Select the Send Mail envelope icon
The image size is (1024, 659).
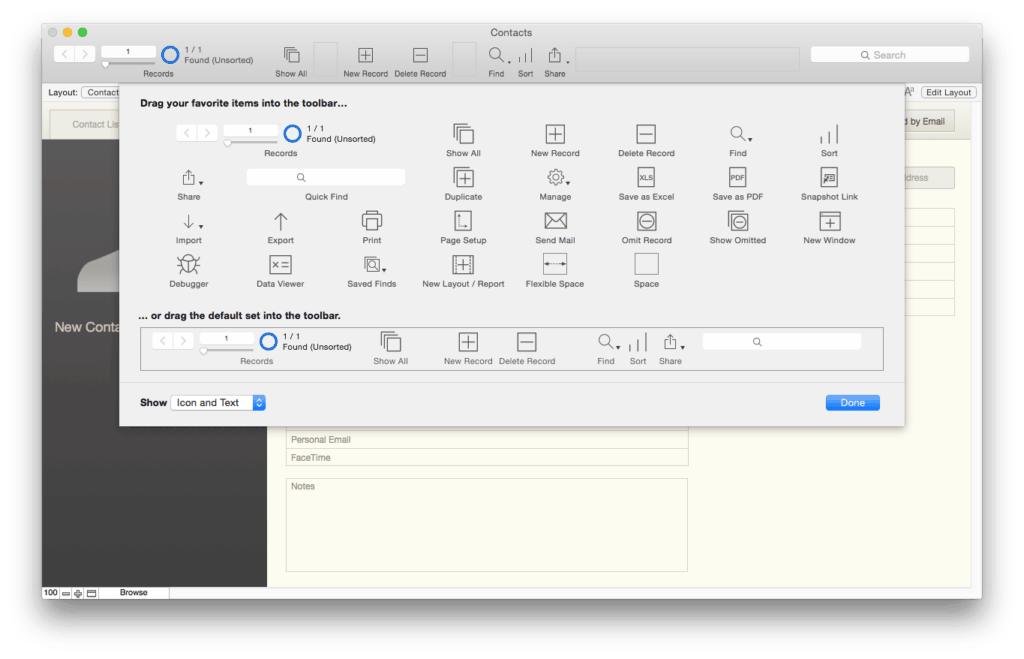tap(555, 221)
